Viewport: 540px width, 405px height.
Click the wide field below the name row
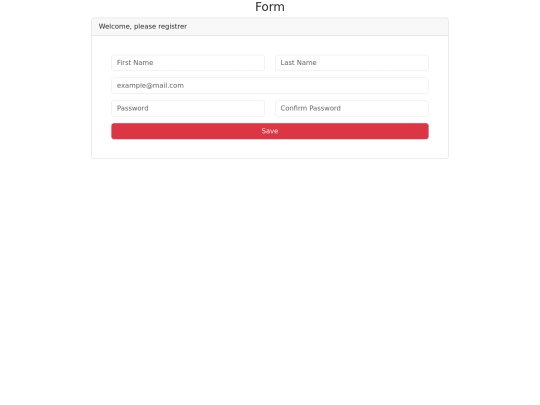(270, 85)
